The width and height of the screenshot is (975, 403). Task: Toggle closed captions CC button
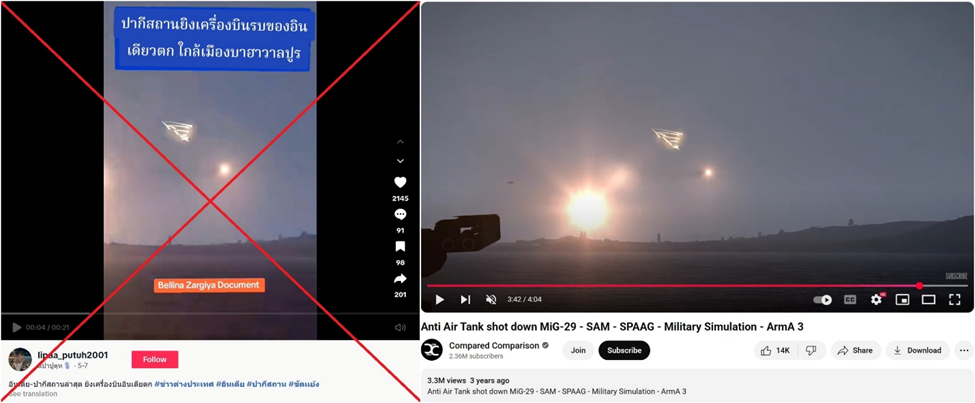(x=849, y=300)
